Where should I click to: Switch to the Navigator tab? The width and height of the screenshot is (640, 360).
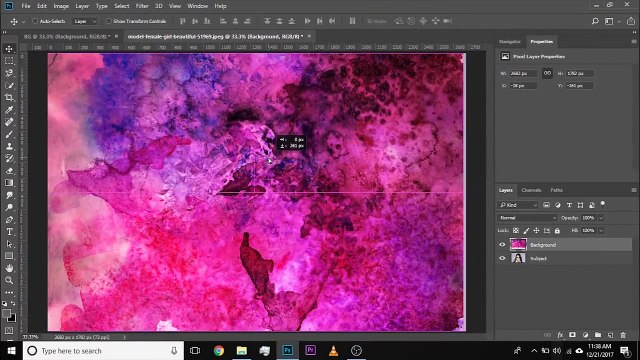click(510, 42)
